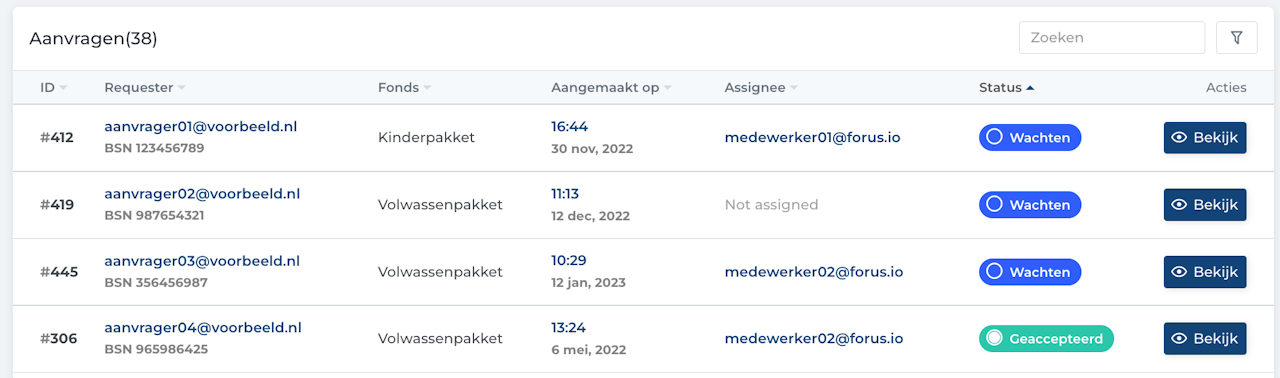Image resolution: width=1280 pixels, height=378 pixels.
Task: Open requester aanvrager04@voorbeeld.nl
Action: click(203, 328)
